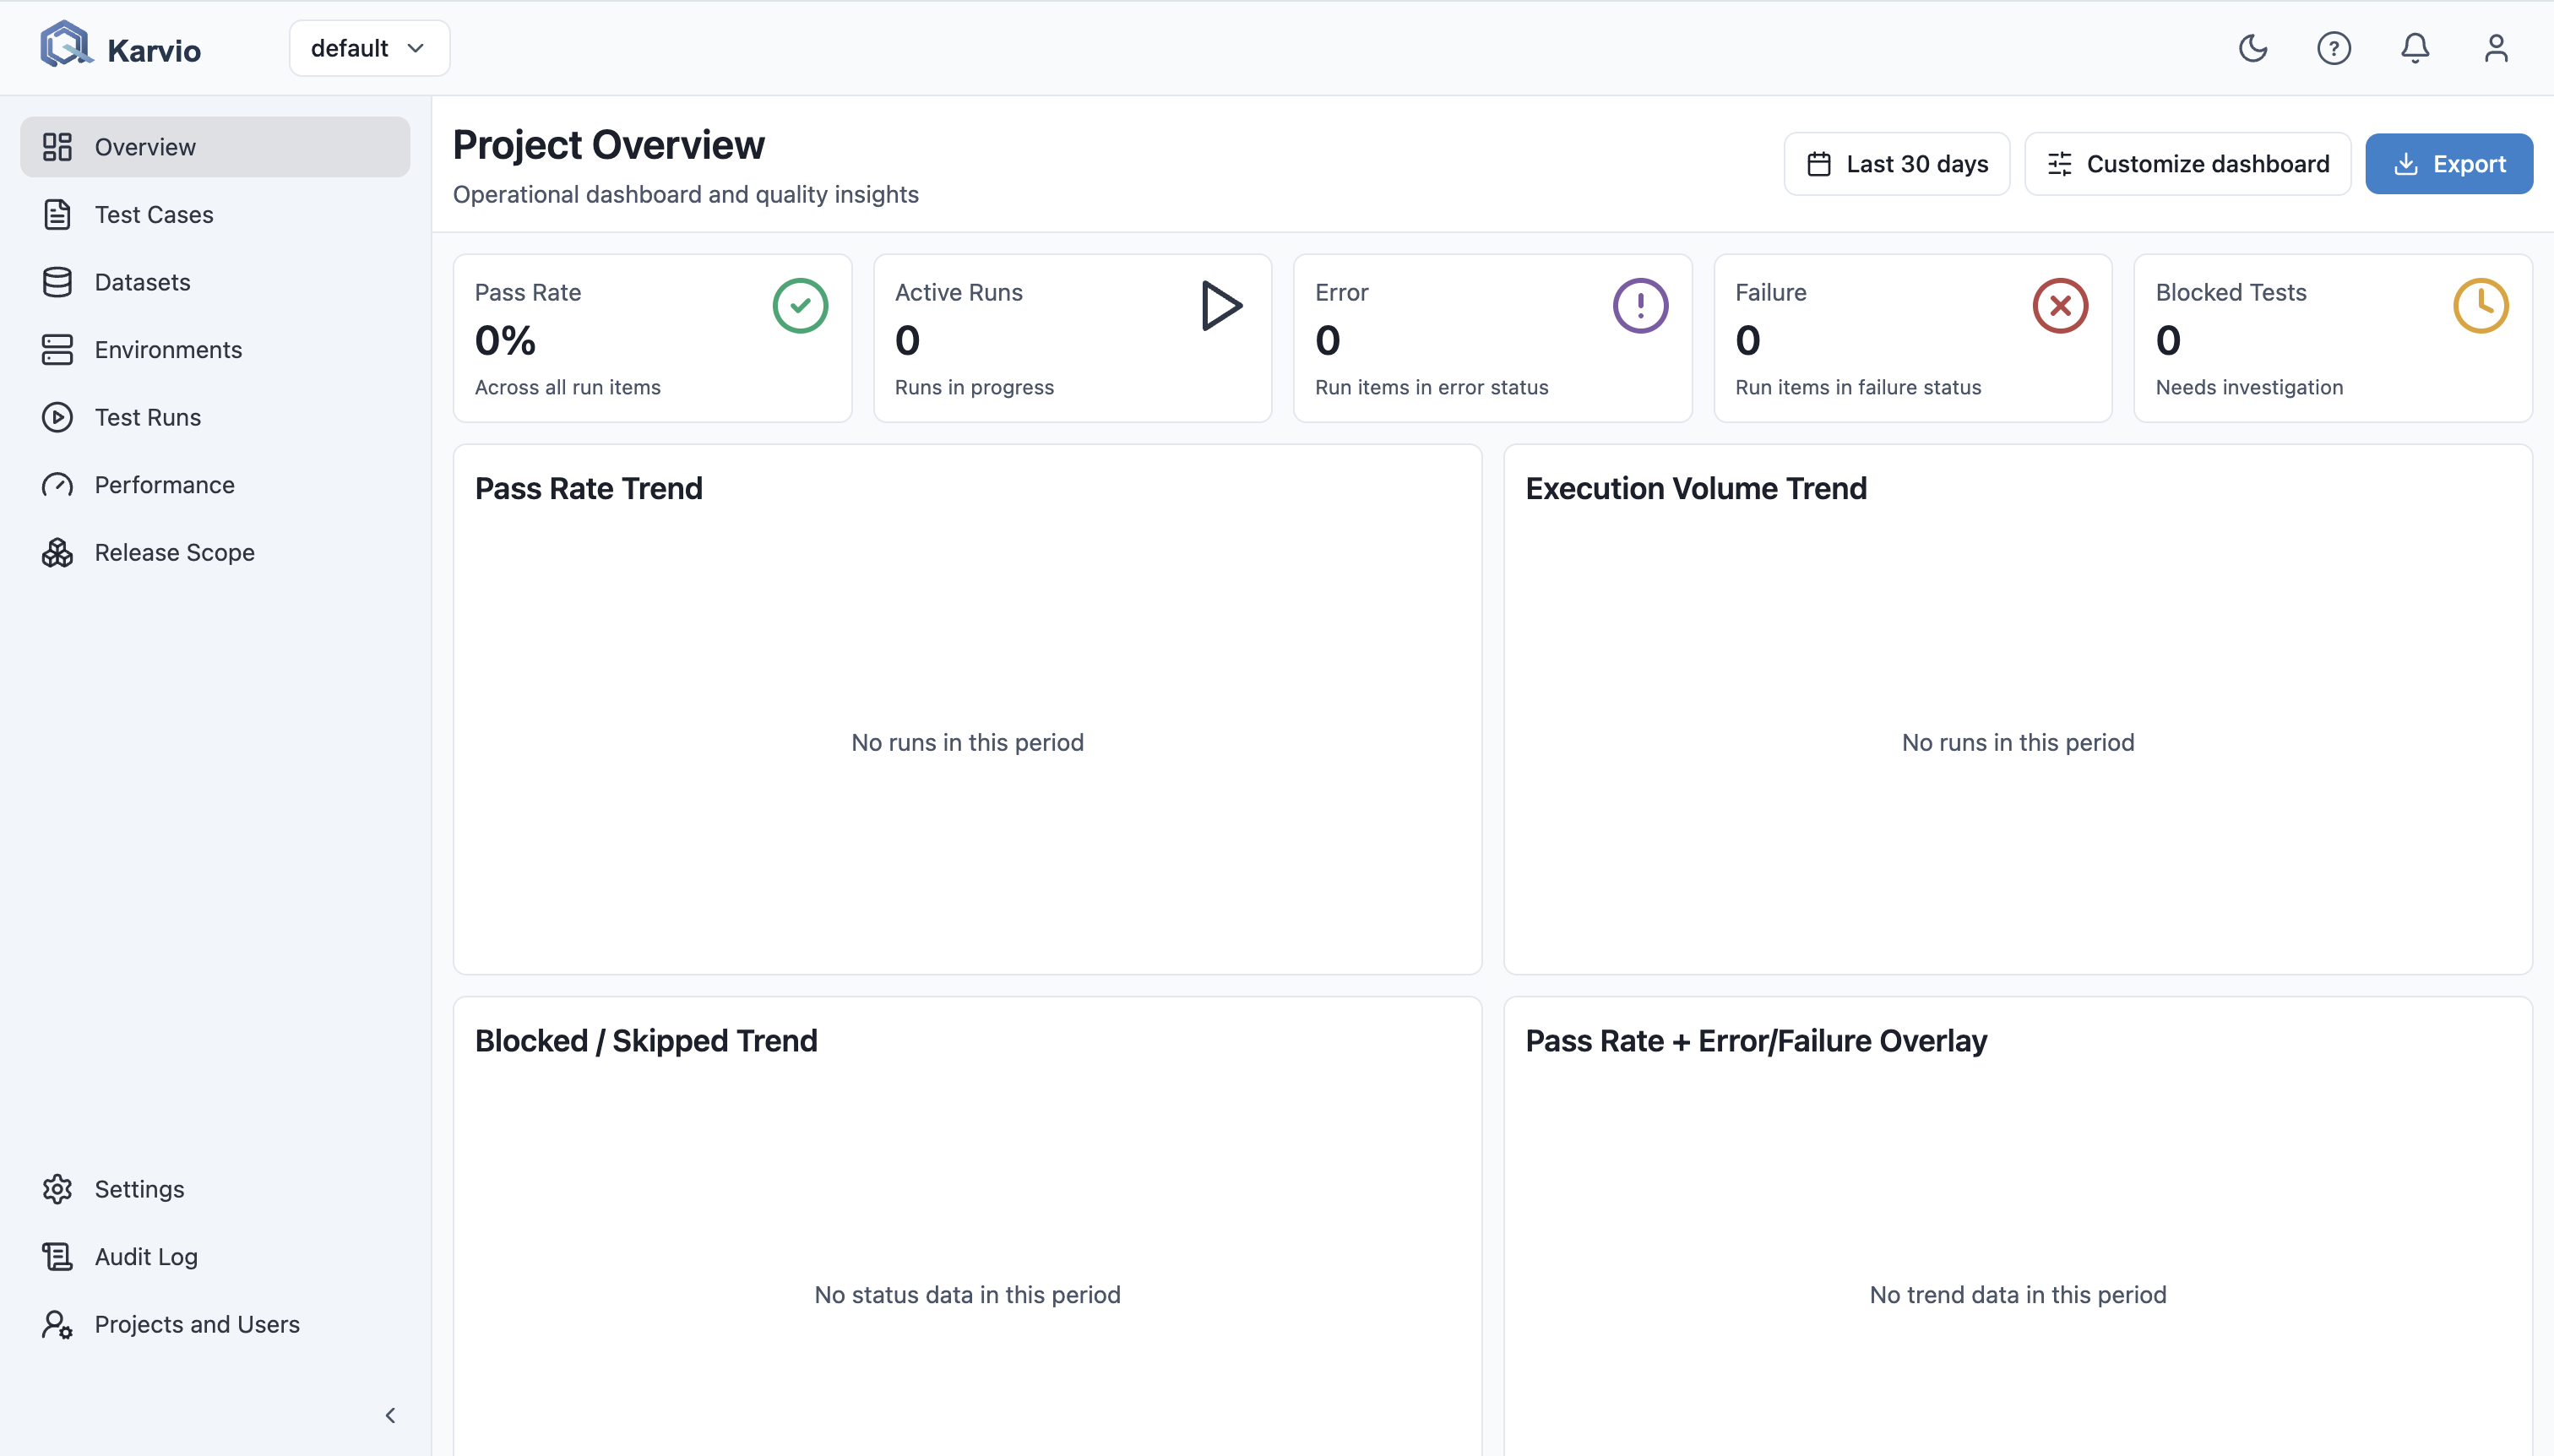Select Overview in the sidebar
The width and height of the screenshot is (2554, 1456).
point(215,147)
